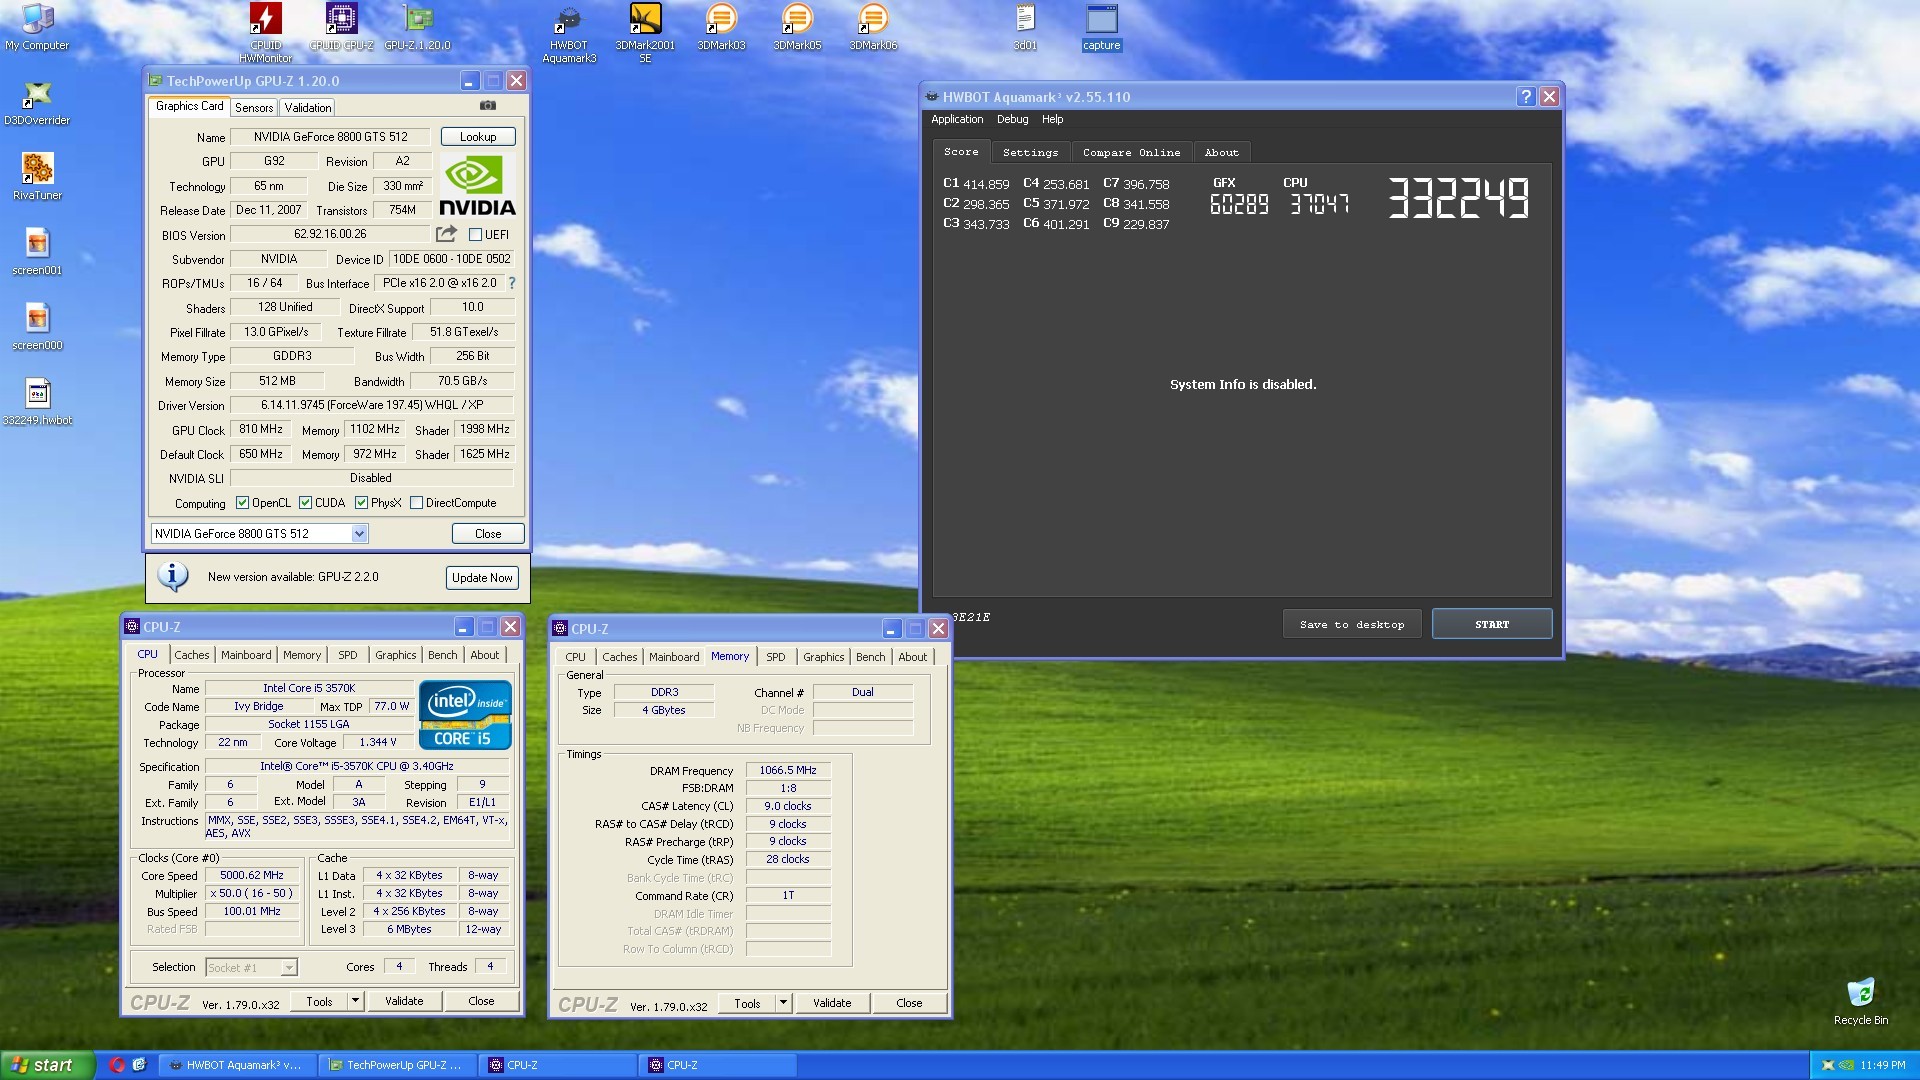Viewport: 1920px width, 1080px height.
Task: Open Debug menu in Aquamark
Action: pos(1012,119)
